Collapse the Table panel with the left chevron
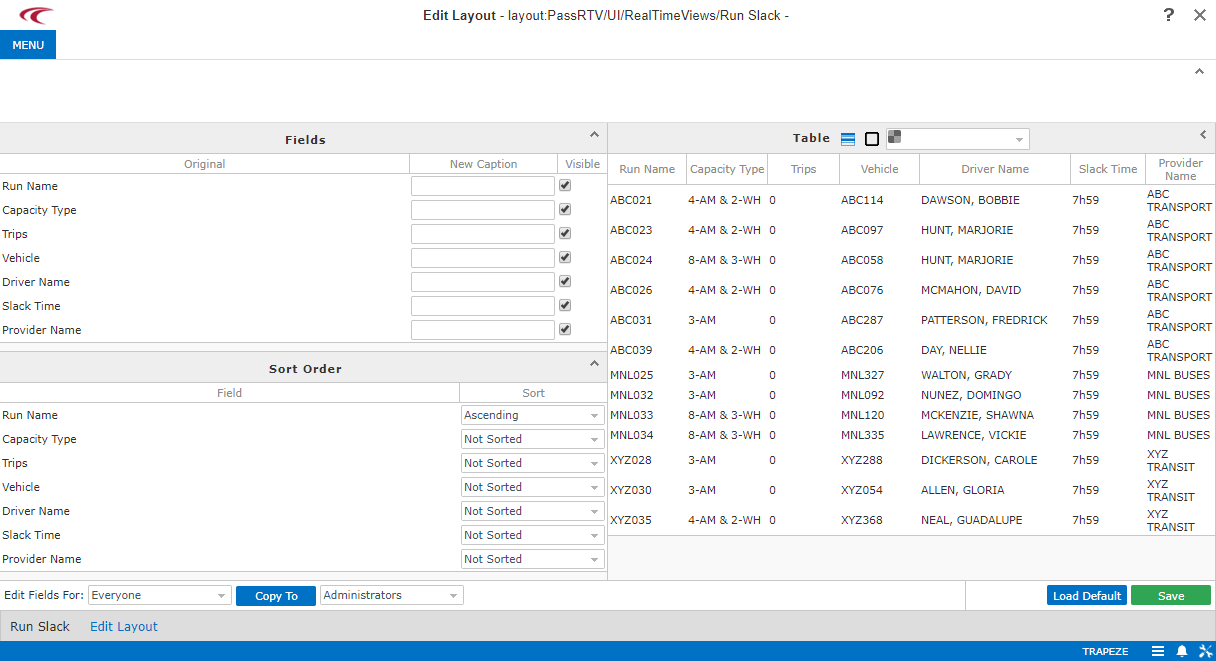This screenshot has height=661, width=1216. pos(1202,133)
